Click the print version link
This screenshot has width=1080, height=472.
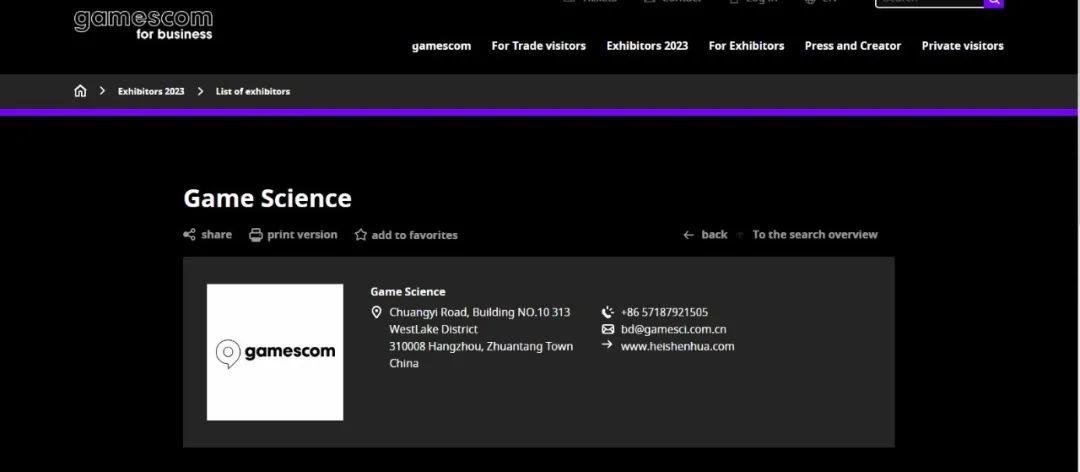(x=302, y=235)
